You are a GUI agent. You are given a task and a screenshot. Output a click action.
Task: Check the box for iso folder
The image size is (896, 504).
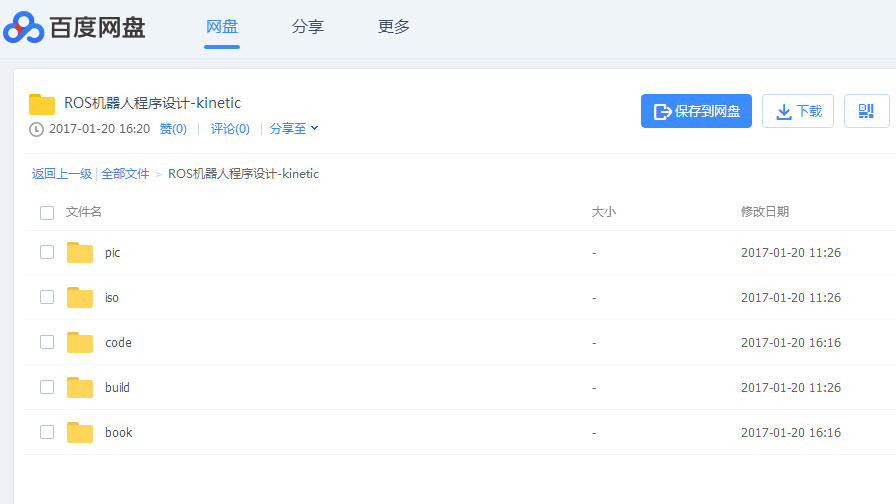pos(47,297)
